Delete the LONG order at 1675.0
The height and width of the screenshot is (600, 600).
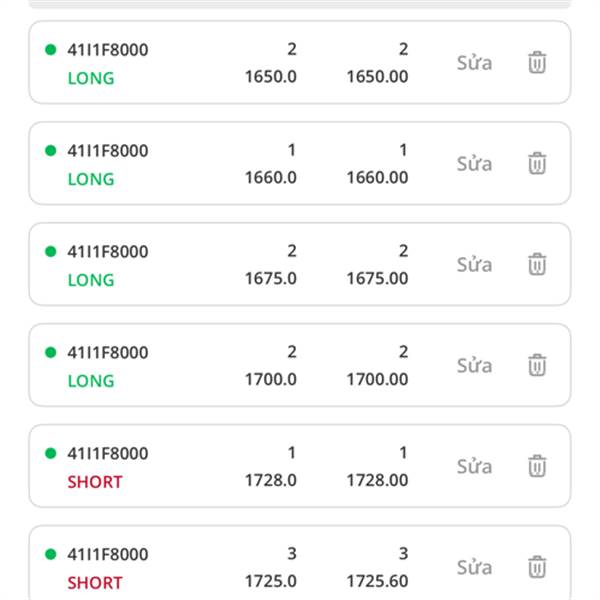537,264
